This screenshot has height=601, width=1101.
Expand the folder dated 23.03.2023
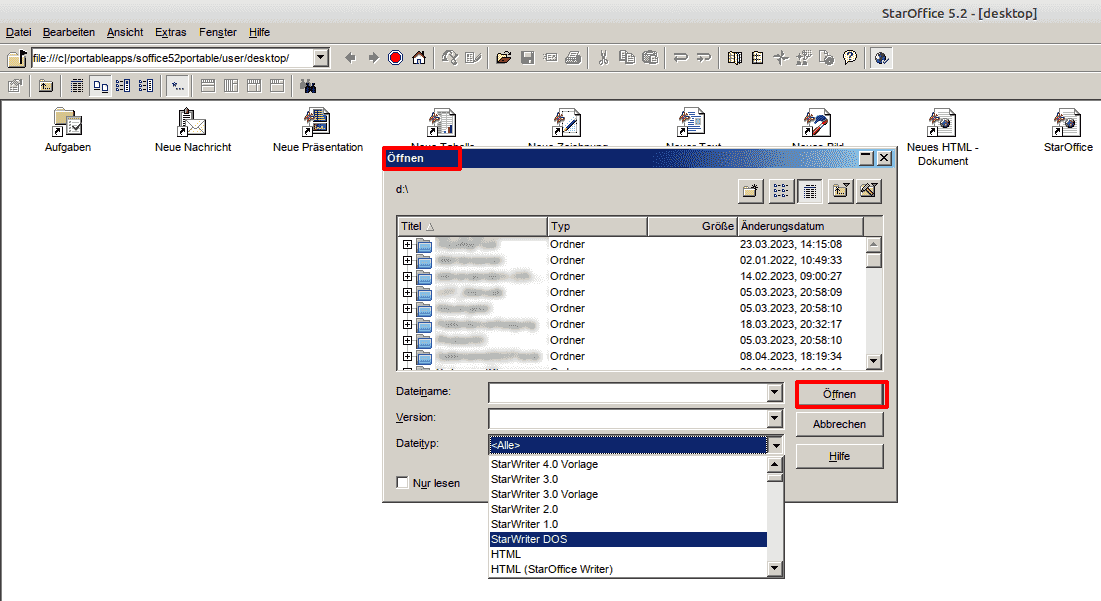click(x=407, y=244)
